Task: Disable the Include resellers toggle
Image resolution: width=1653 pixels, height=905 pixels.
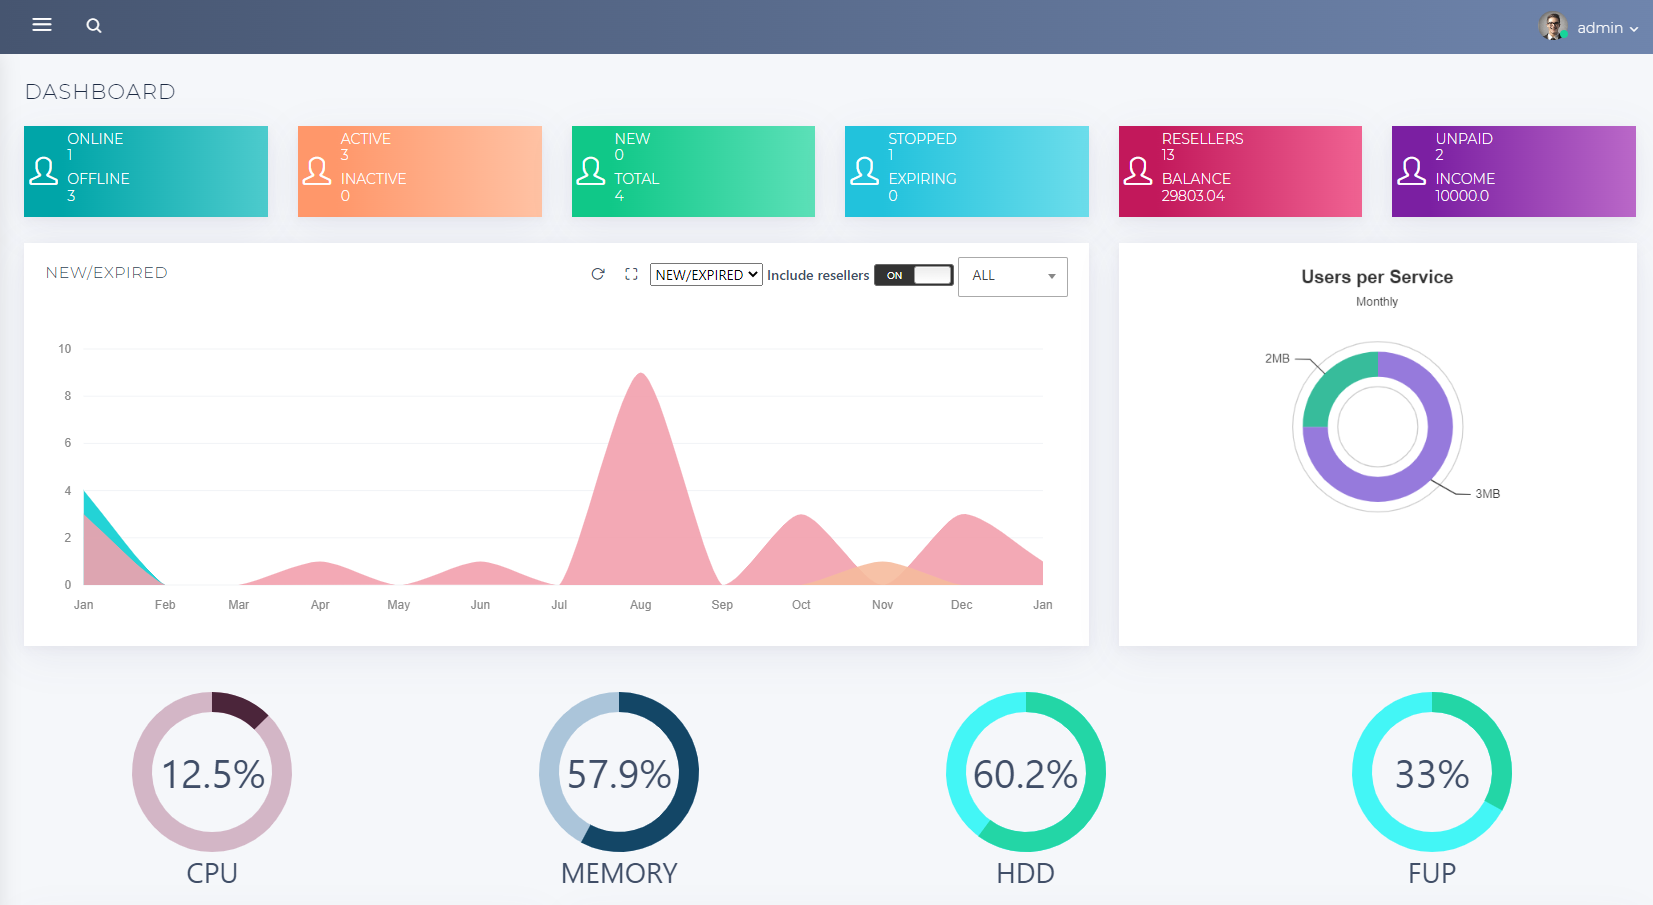Action: (x=913, y=275)
